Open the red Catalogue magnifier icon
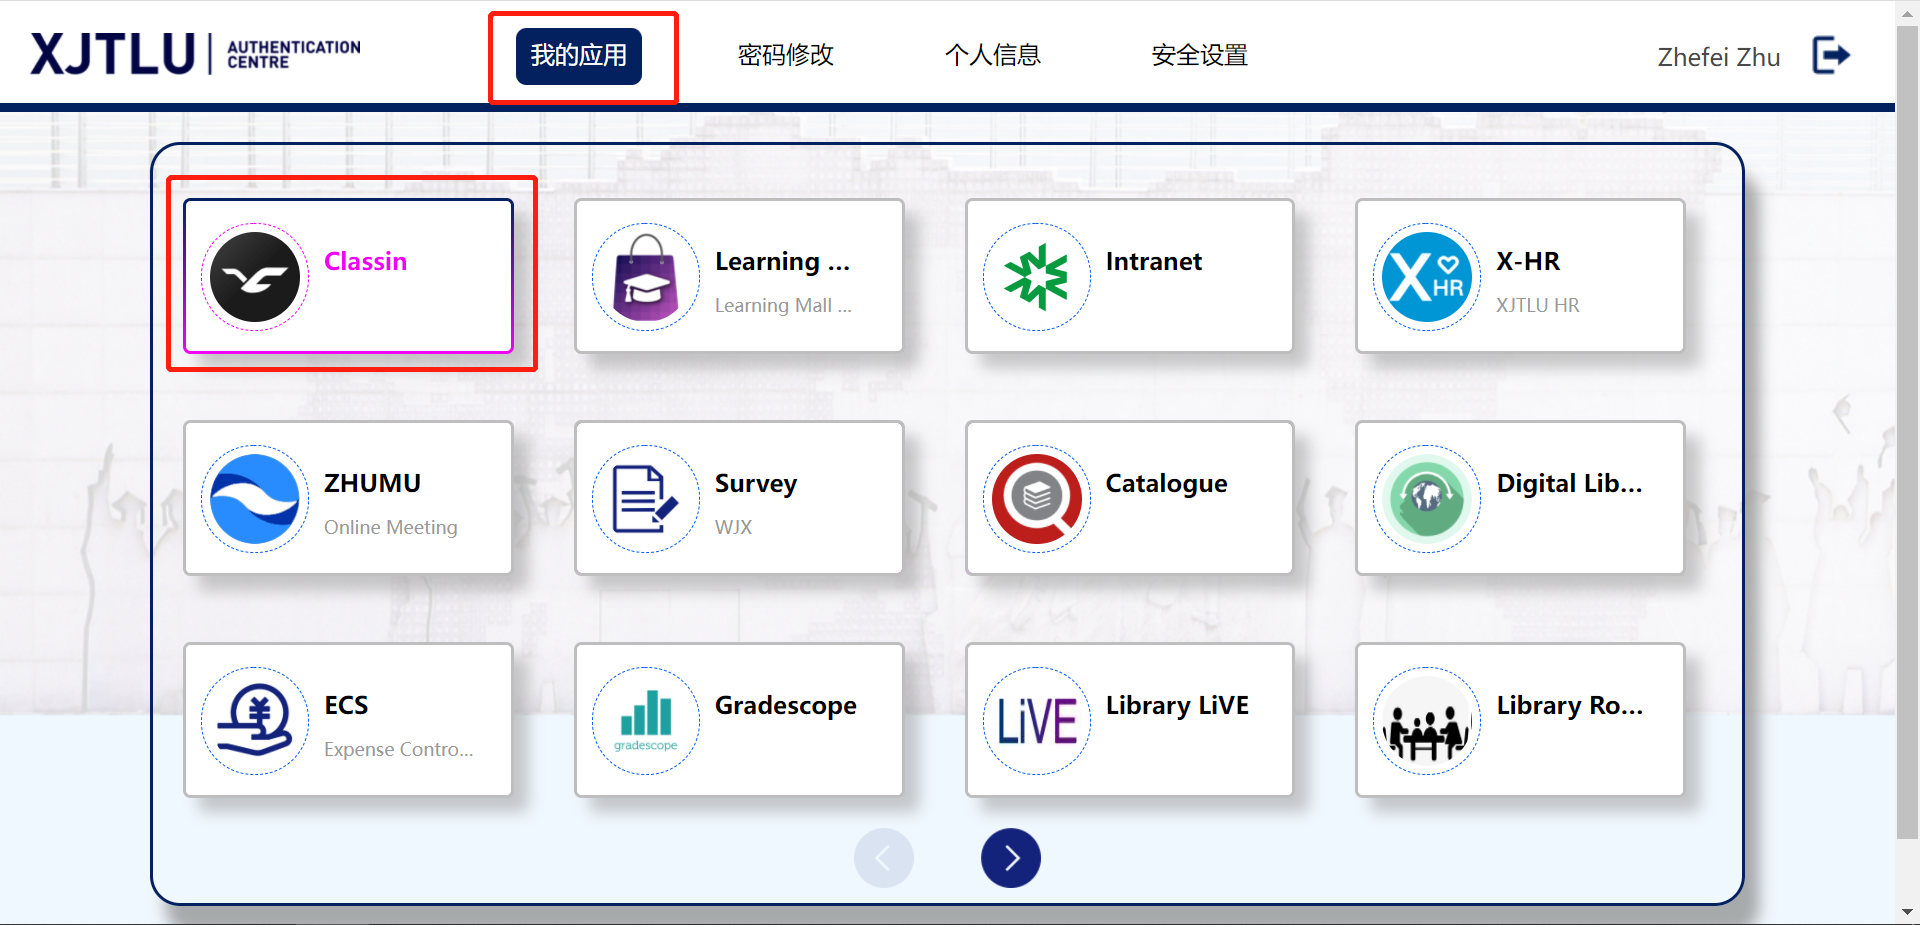1920x925 pixels. [1037, 499]
